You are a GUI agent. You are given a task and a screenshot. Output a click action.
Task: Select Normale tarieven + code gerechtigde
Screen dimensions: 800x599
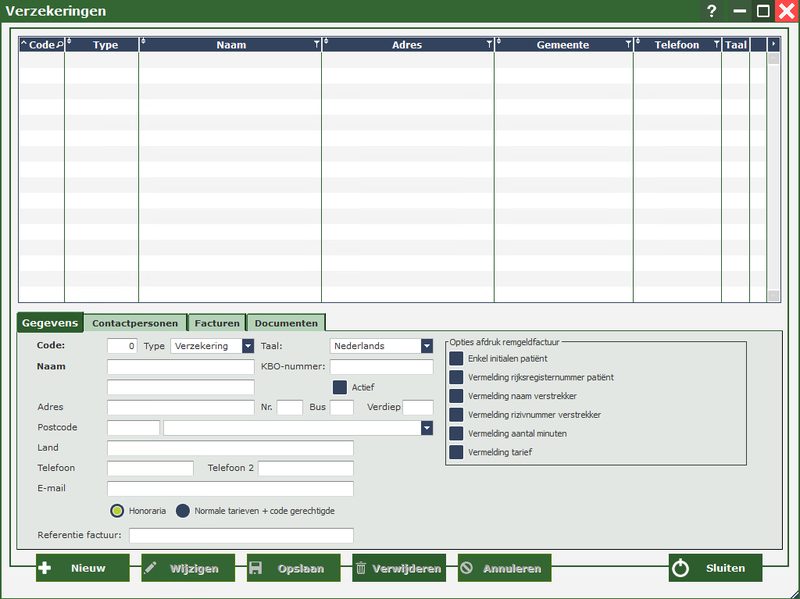(x=183, y=511)
